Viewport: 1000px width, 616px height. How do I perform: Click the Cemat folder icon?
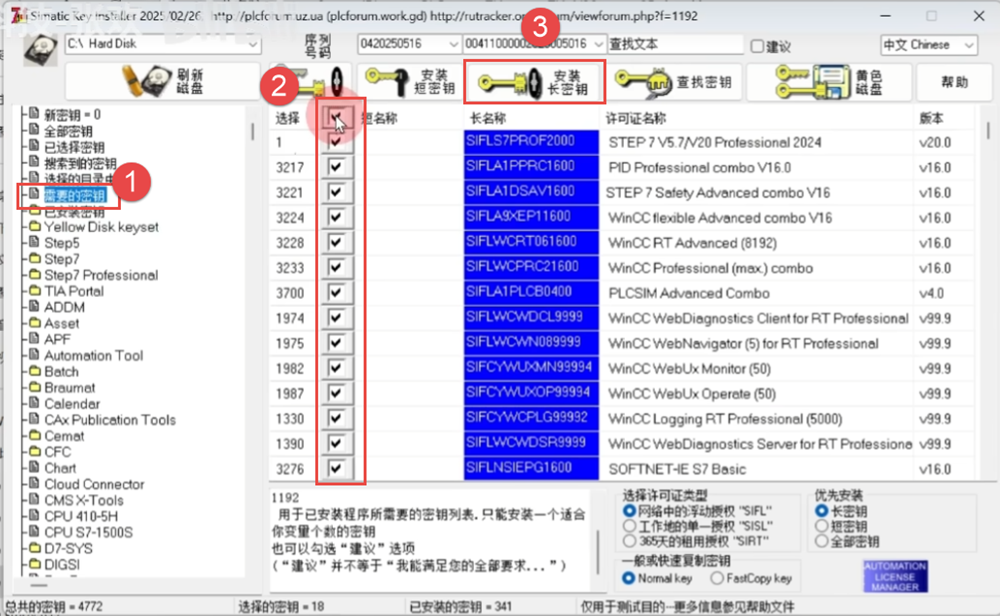[x=34, y=436]
